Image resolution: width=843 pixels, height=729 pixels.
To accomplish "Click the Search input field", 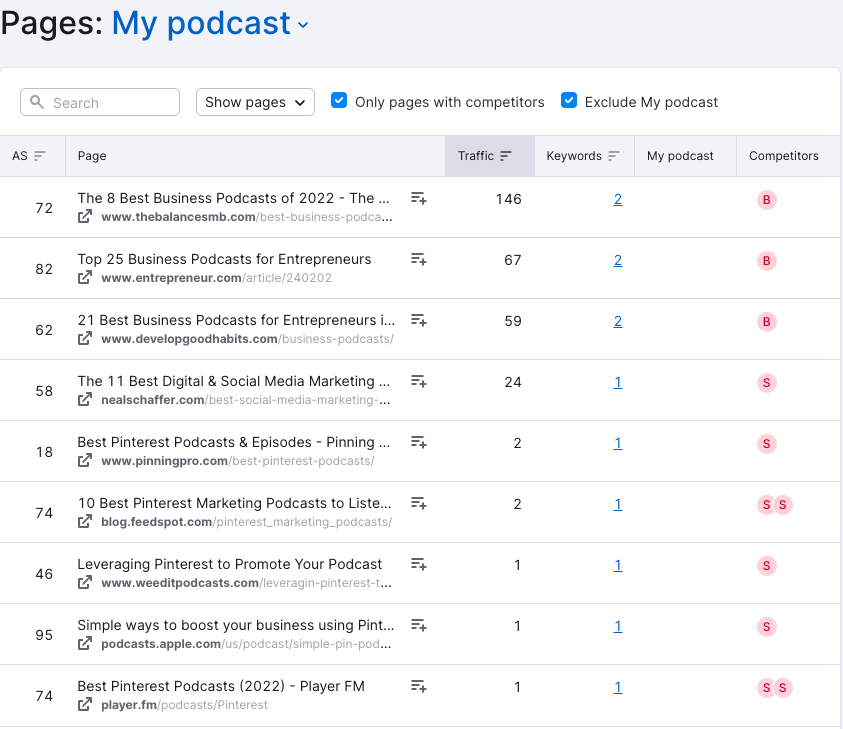I will pos(100,102).
